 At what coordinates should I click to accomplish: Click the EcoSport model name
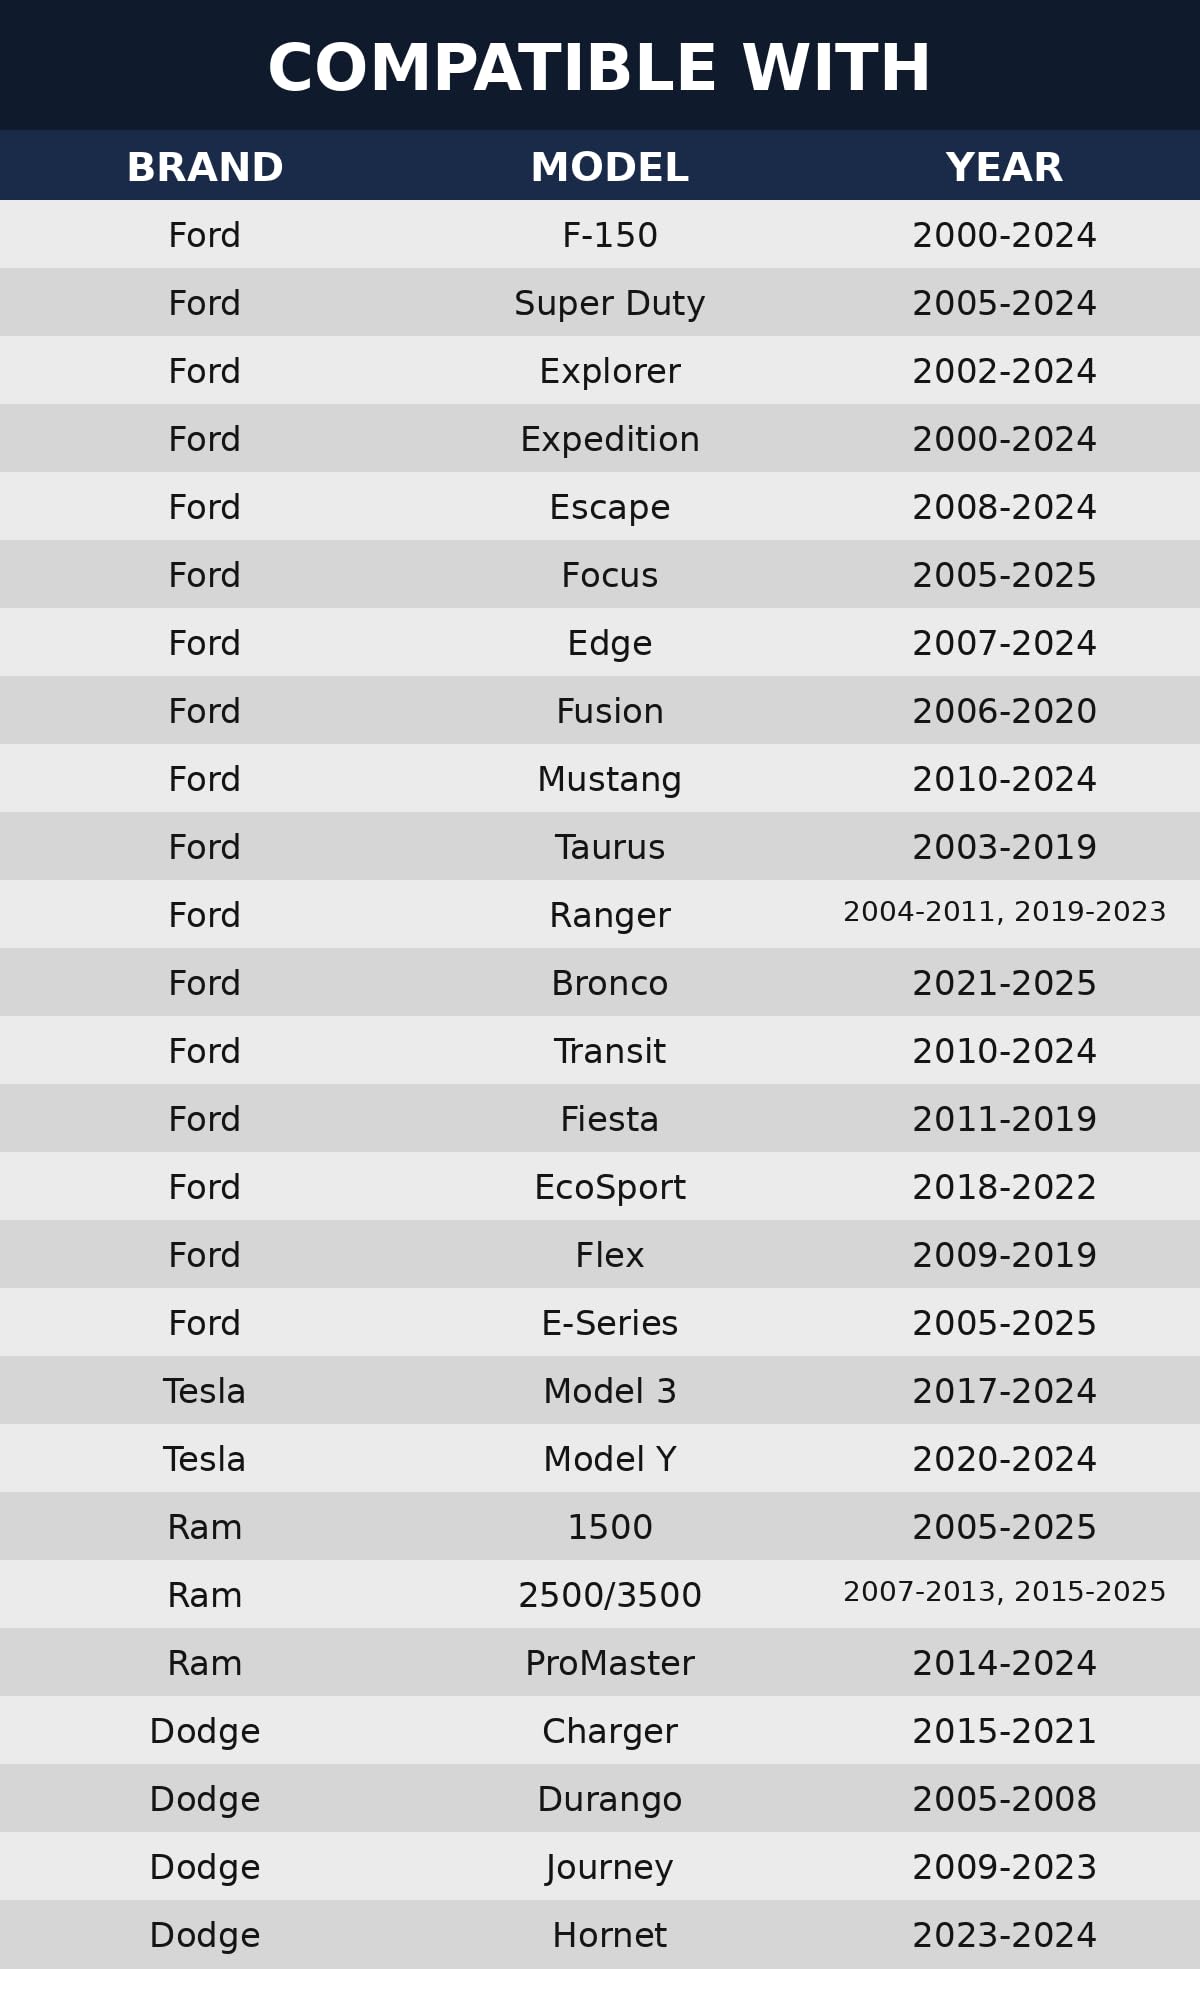pos(609,1188)
